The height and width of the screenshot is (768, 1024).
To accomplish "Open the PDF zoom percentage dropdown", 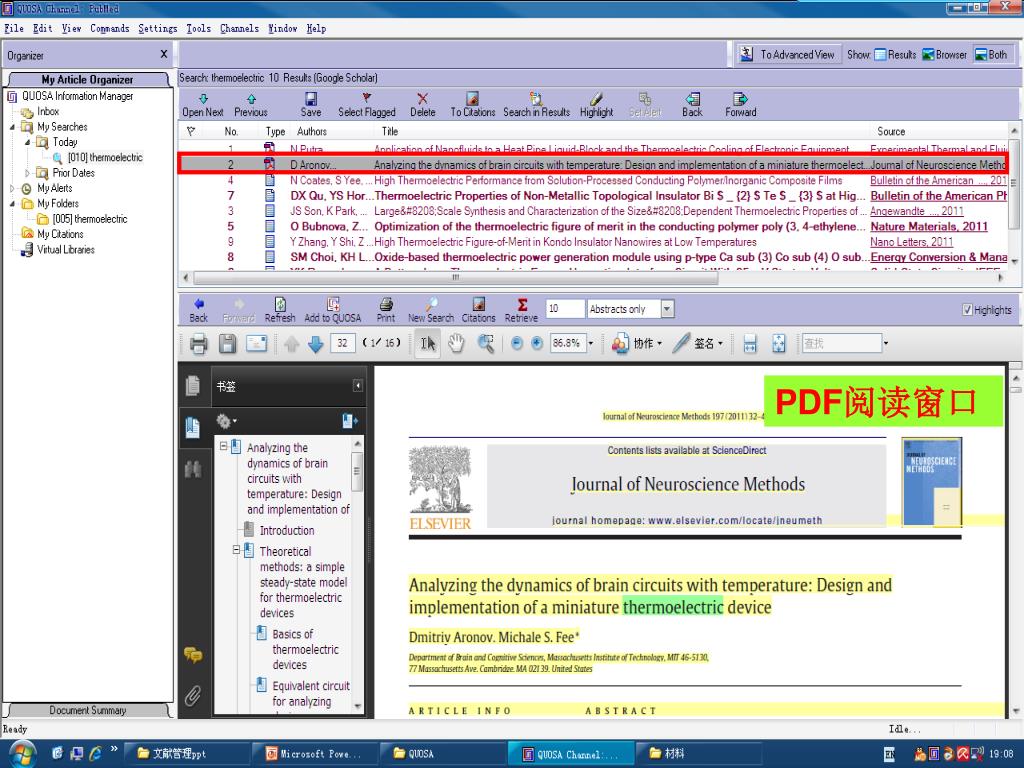I will [x=591, y=344].
